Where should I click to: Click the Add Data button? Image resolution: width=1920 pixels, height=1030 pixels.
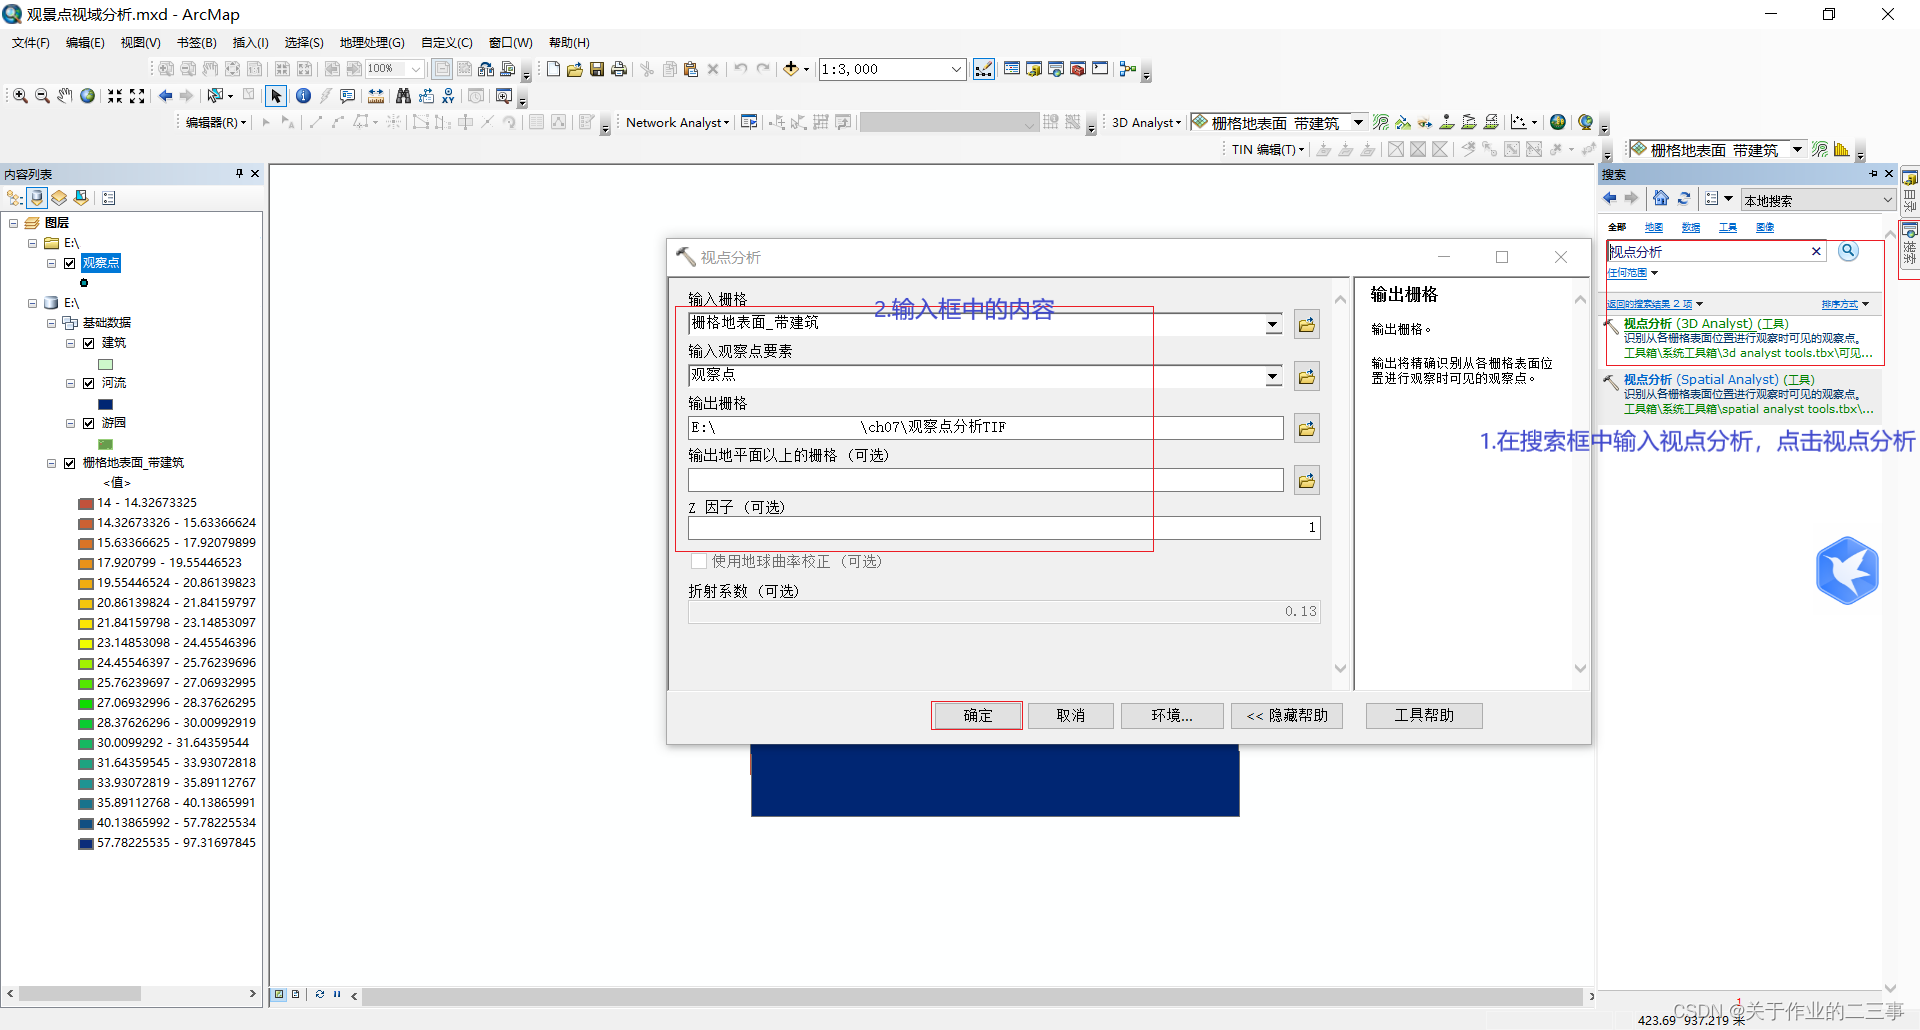click(x=791, y=69)
